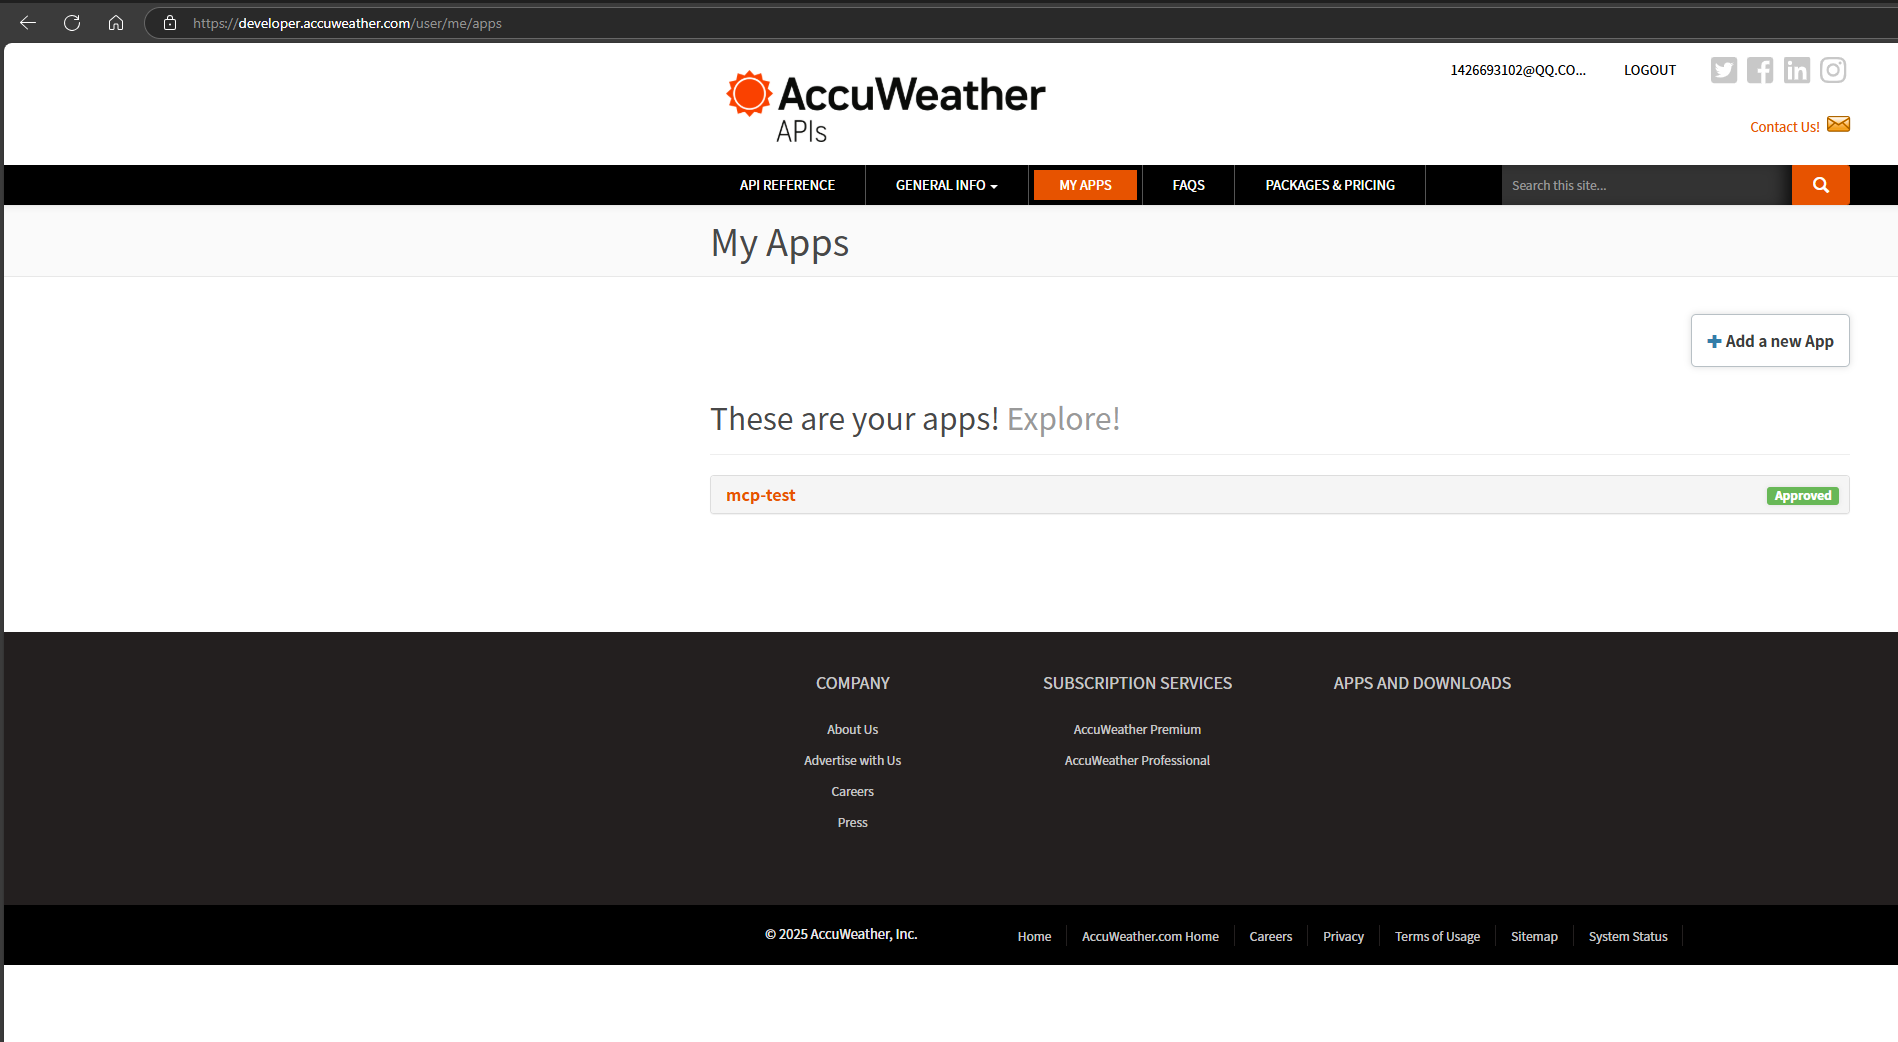The image size is (1898, 1042).
Task: Expand the General Info dropdown menu
Action: 946,185
